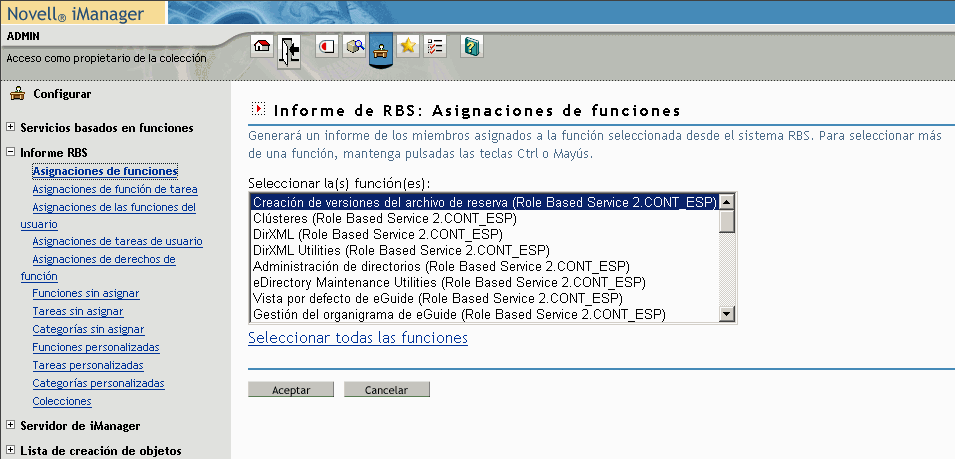Viewport: 955px width, 459px height.
Task: Click the Informe RBS label
Action: tap(54, 153)
